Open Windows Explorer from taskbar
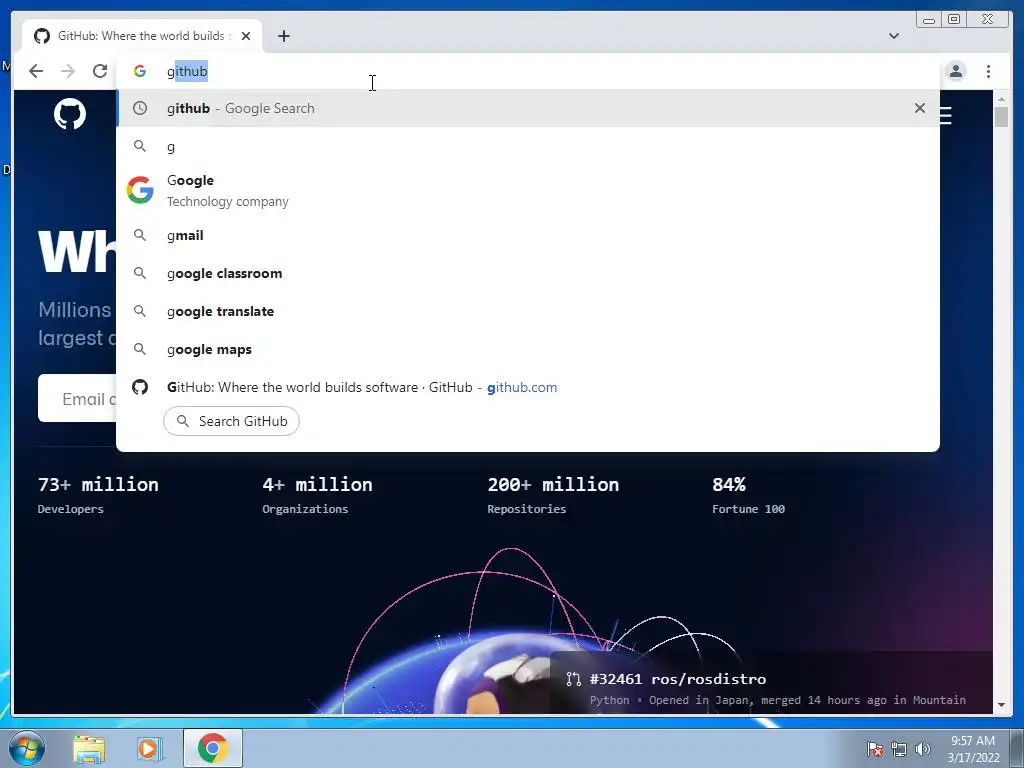 [x=89, y=748]
